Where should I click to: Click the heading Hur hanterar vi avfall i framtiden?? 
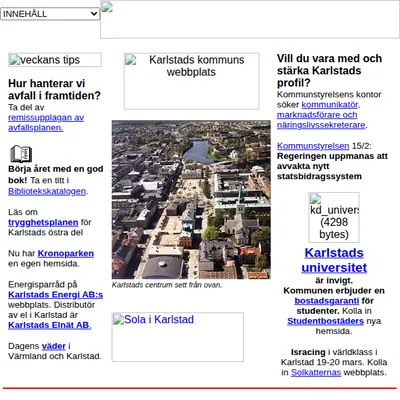[x=54, y=89]
